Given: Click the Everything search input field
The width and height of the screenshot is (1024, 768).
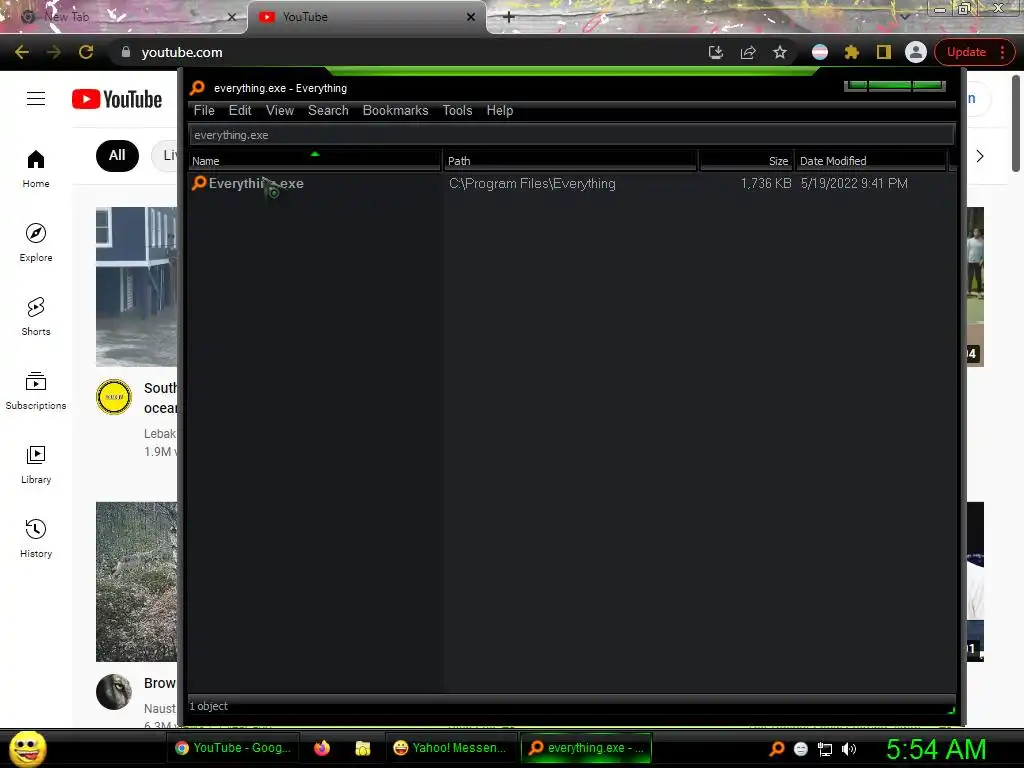Looking at the screenshot, I should coord(571,135).
